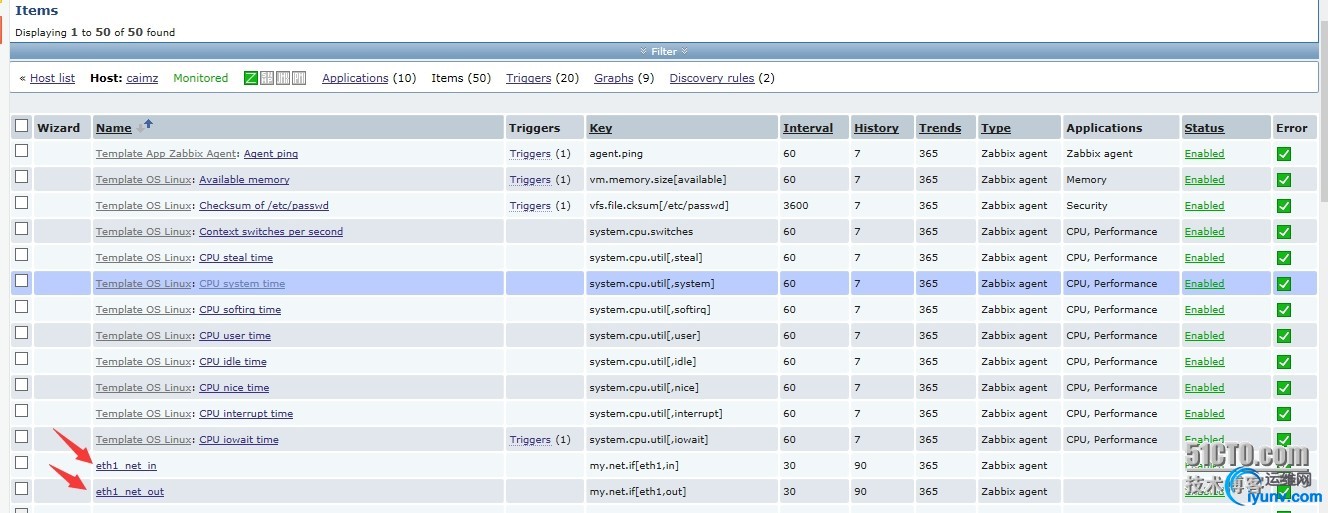Click the sort arrow next to Name
This screenshot has height=513, width=1328.
(x=147, y=125)
